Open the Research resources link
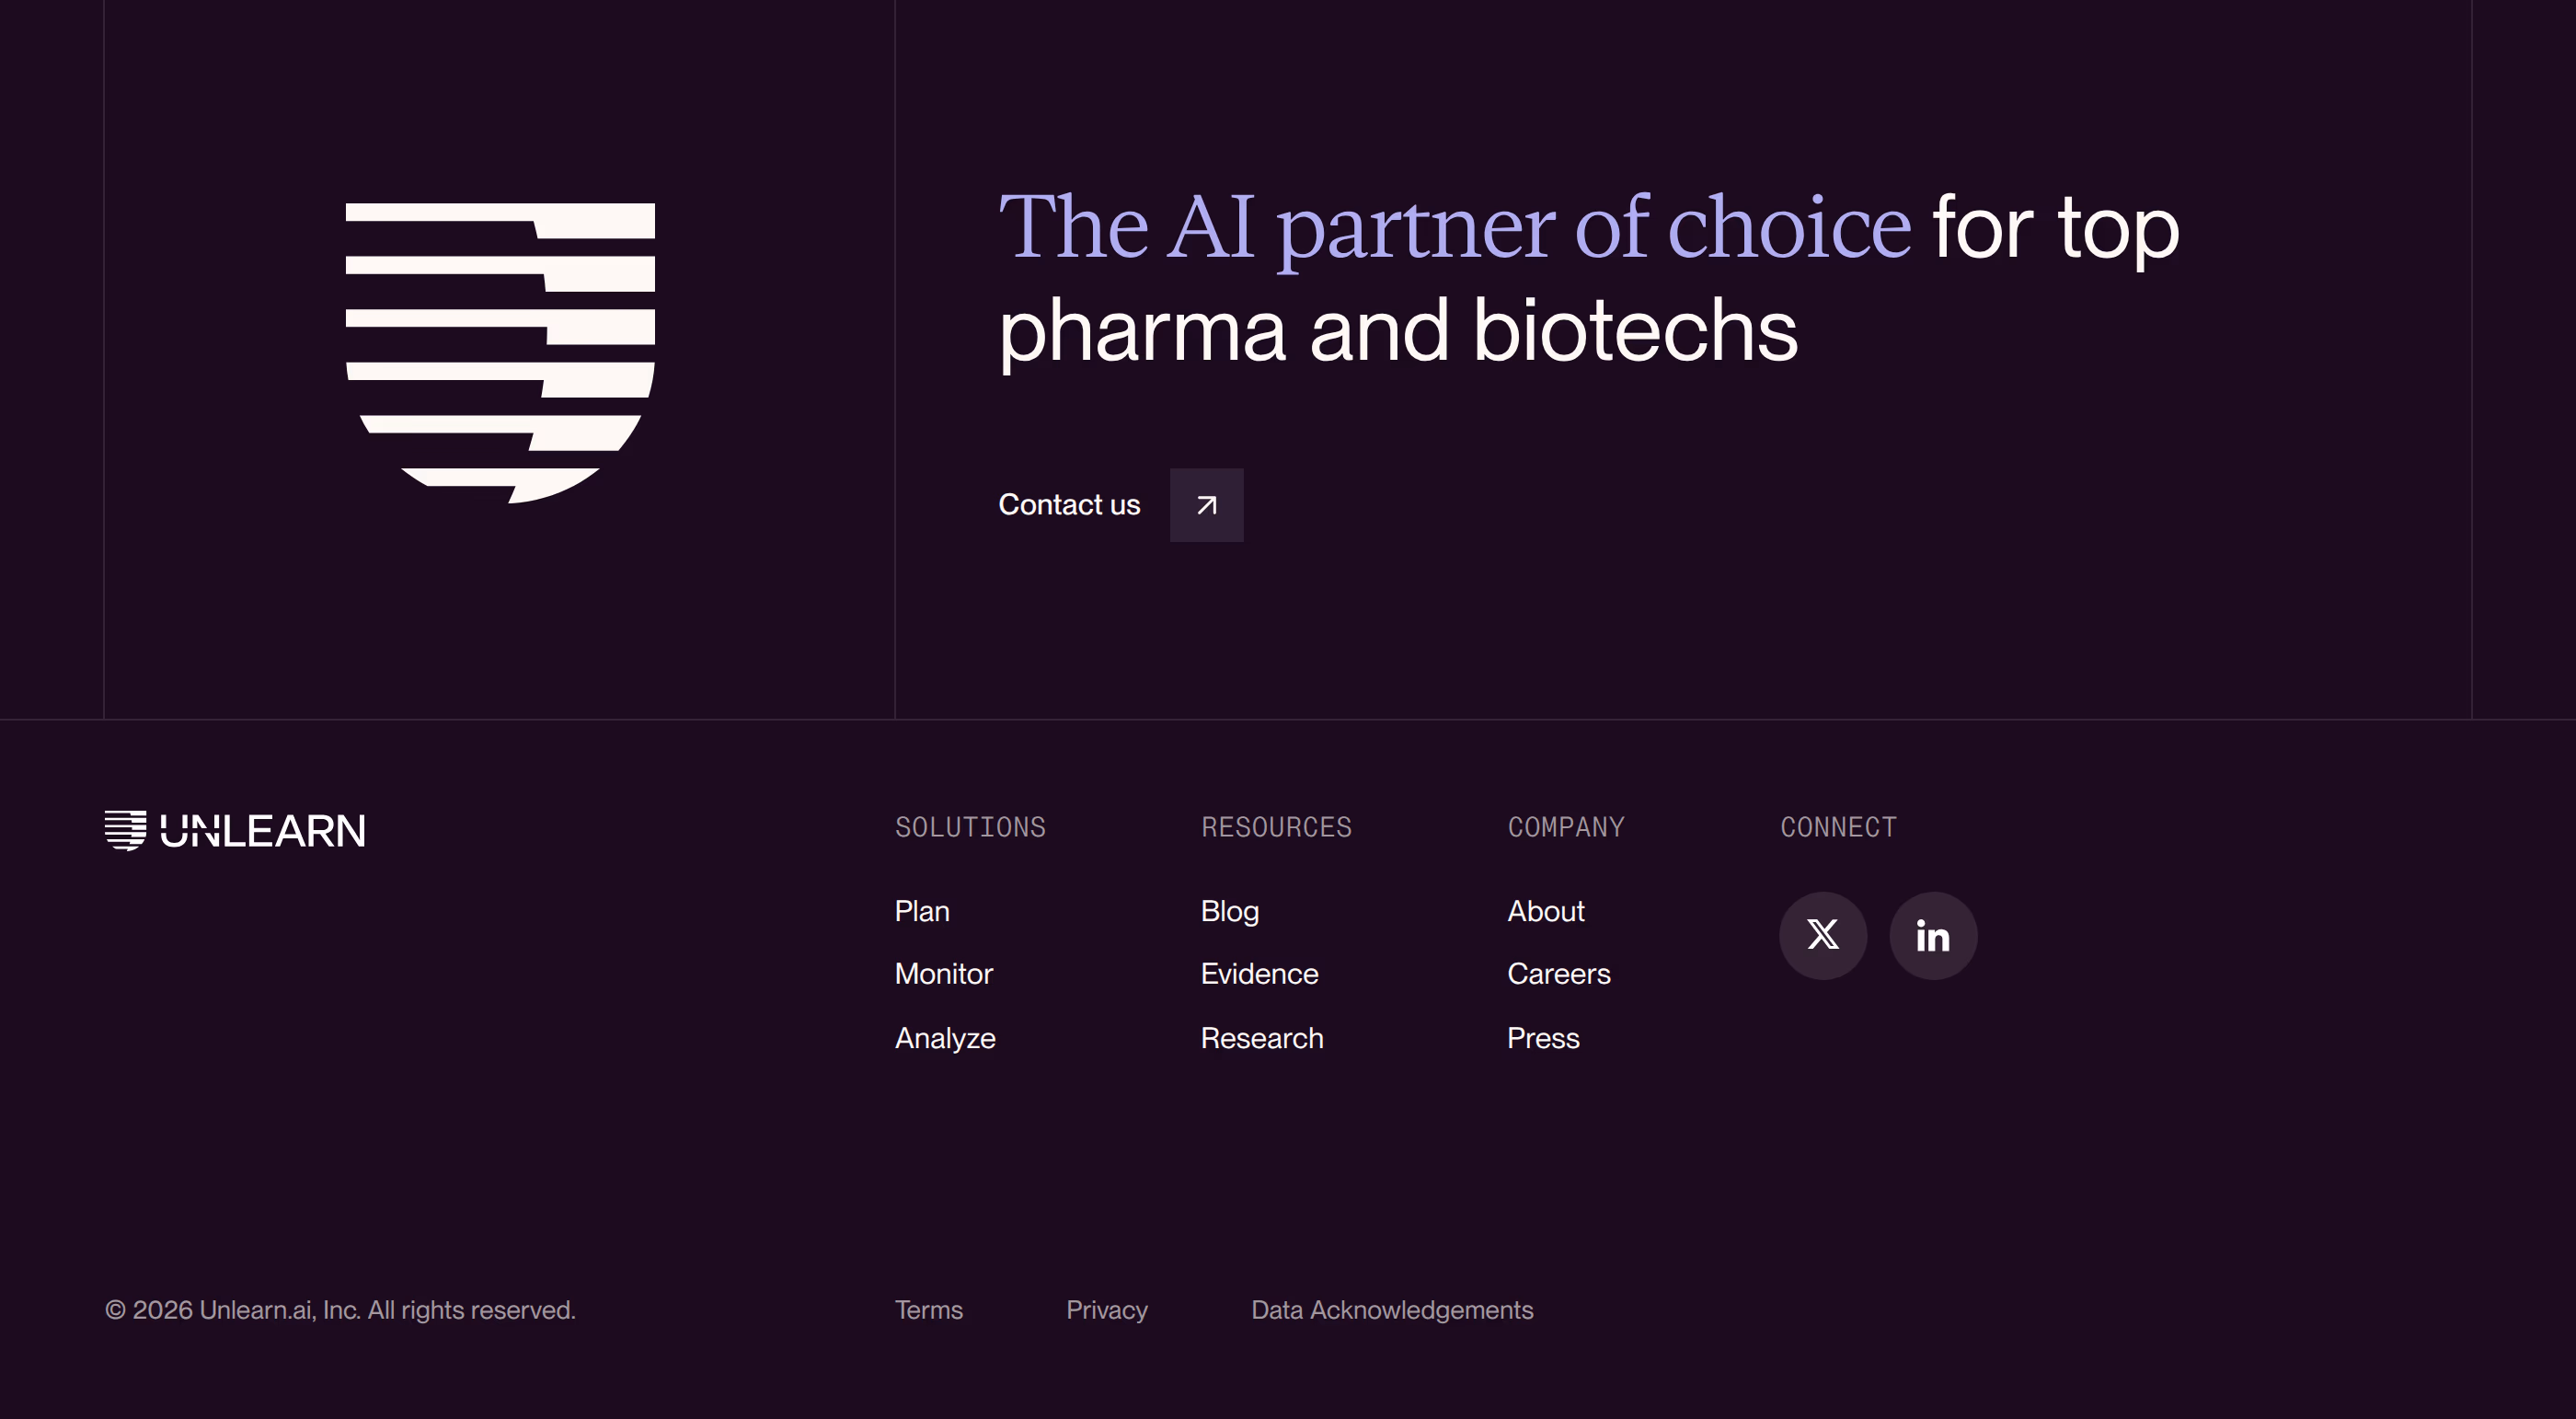Viewport: 2576px width, 1419px height. 1262,1038
